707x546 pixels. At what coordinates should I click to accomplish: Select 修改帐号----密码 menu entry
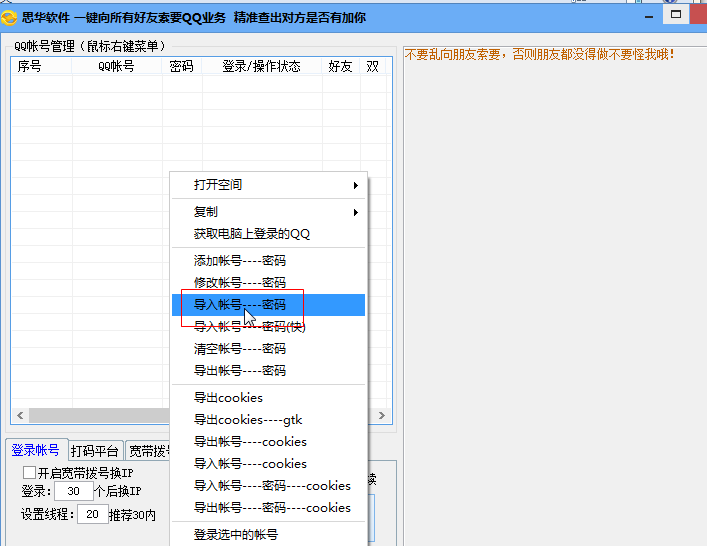coord(268,283)
